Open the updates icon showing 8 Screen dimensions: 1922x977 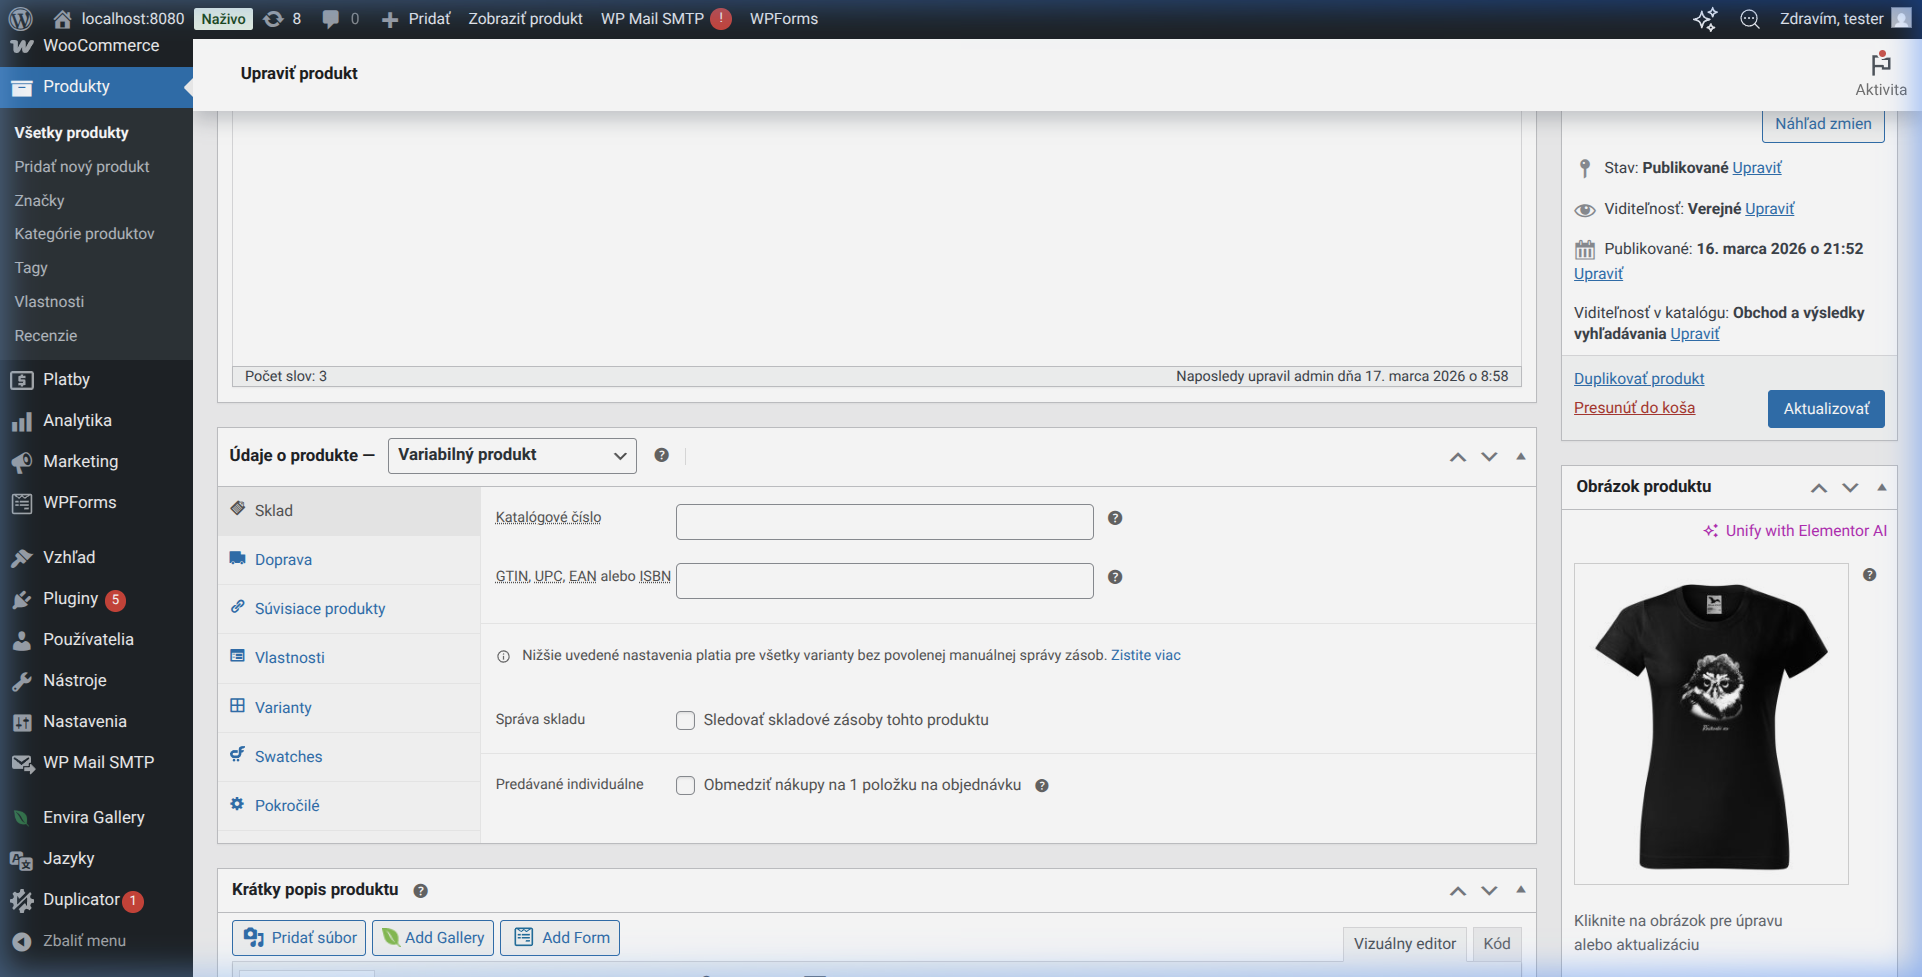(x=282, y=19)
